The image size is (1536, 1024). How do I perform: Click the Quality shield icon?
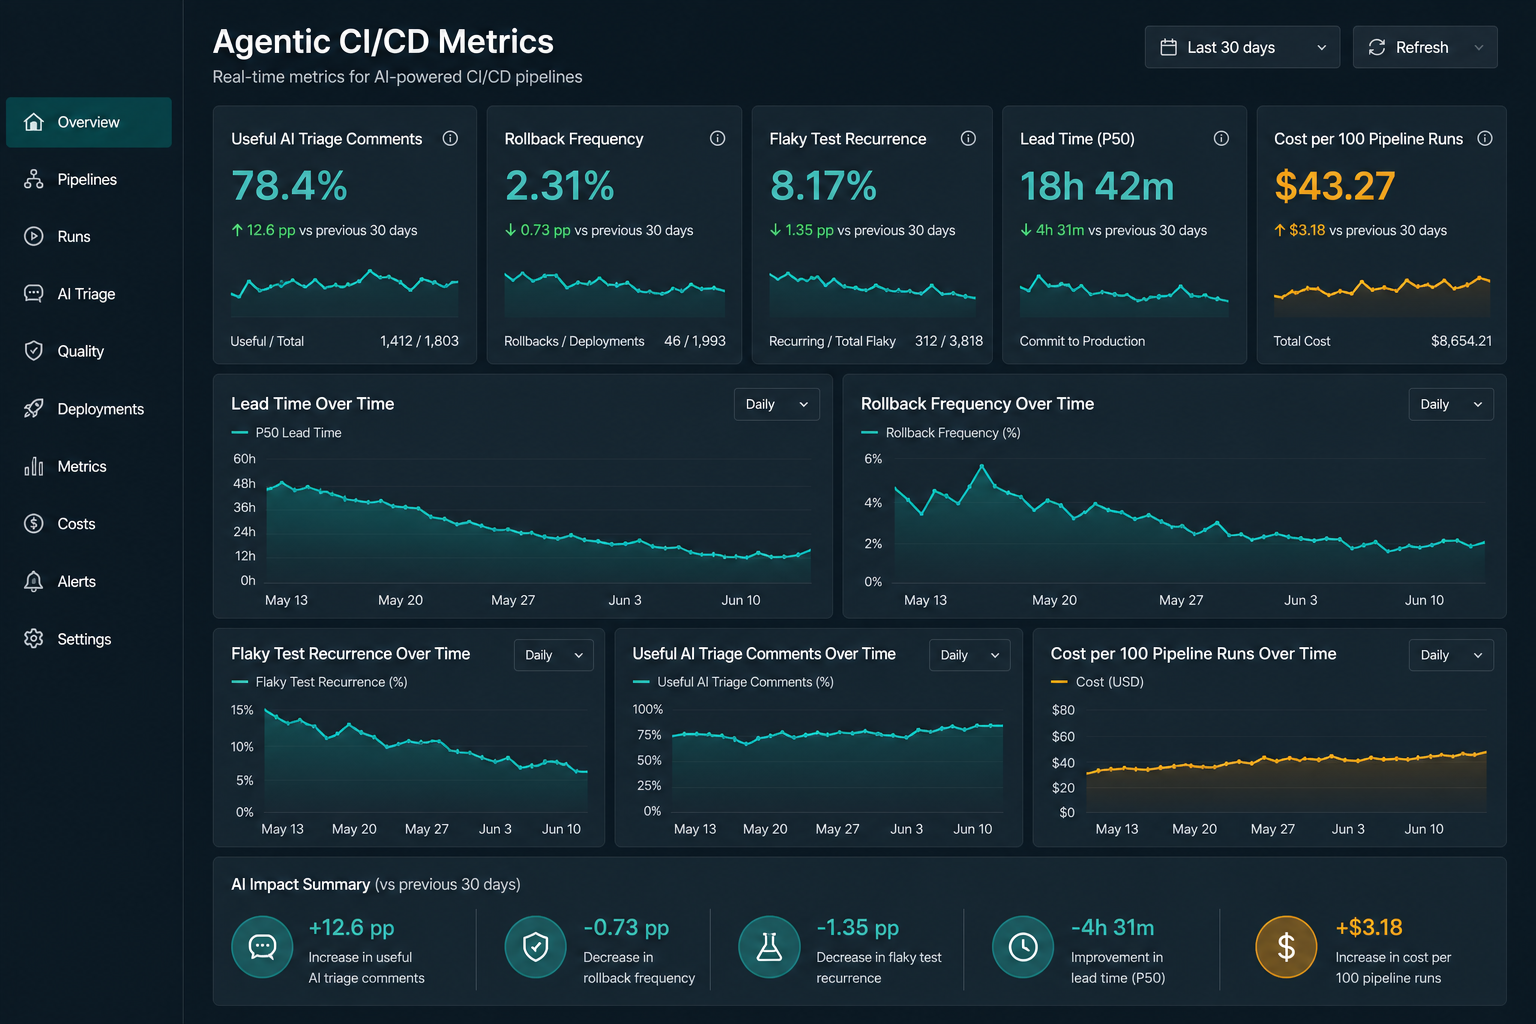coord(34,351)
